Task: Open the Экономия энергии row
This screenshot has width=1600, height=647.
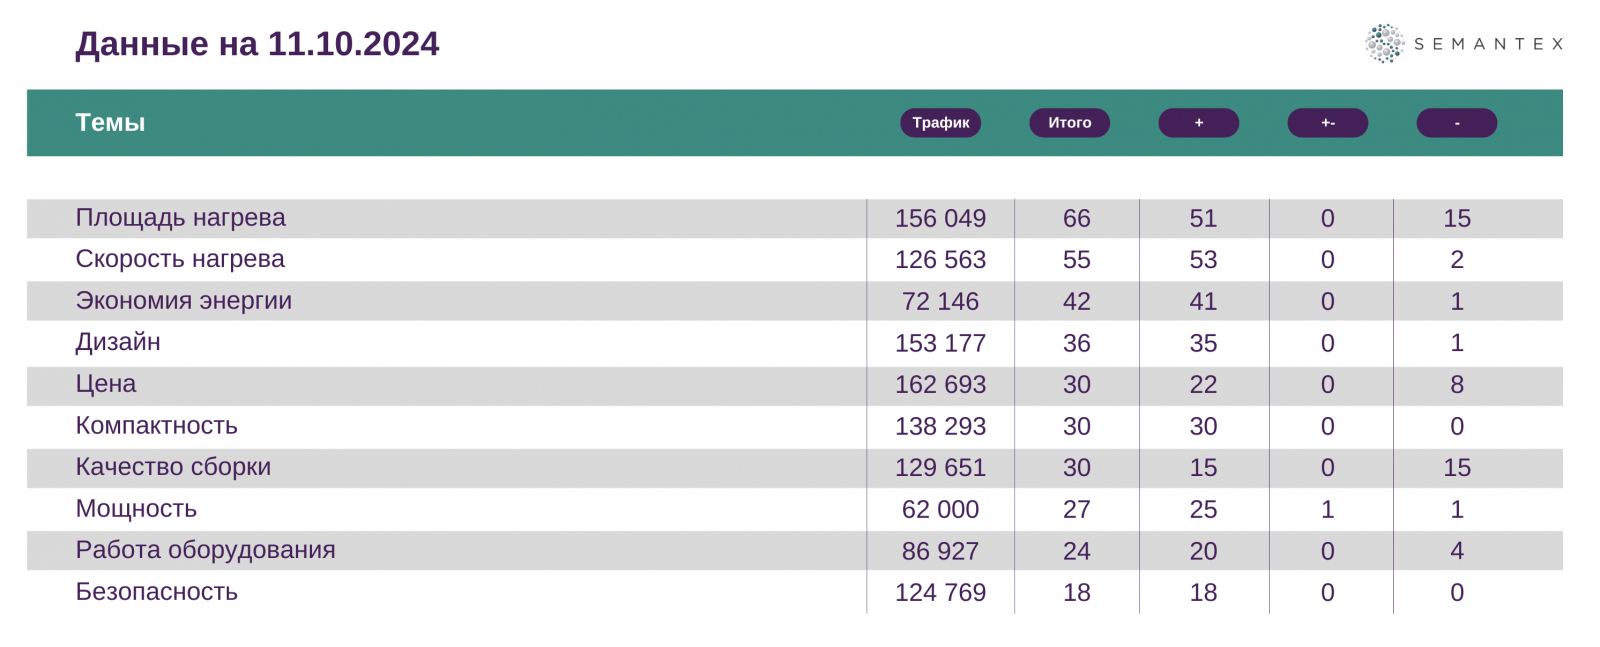Action: [x=184, y=301]
